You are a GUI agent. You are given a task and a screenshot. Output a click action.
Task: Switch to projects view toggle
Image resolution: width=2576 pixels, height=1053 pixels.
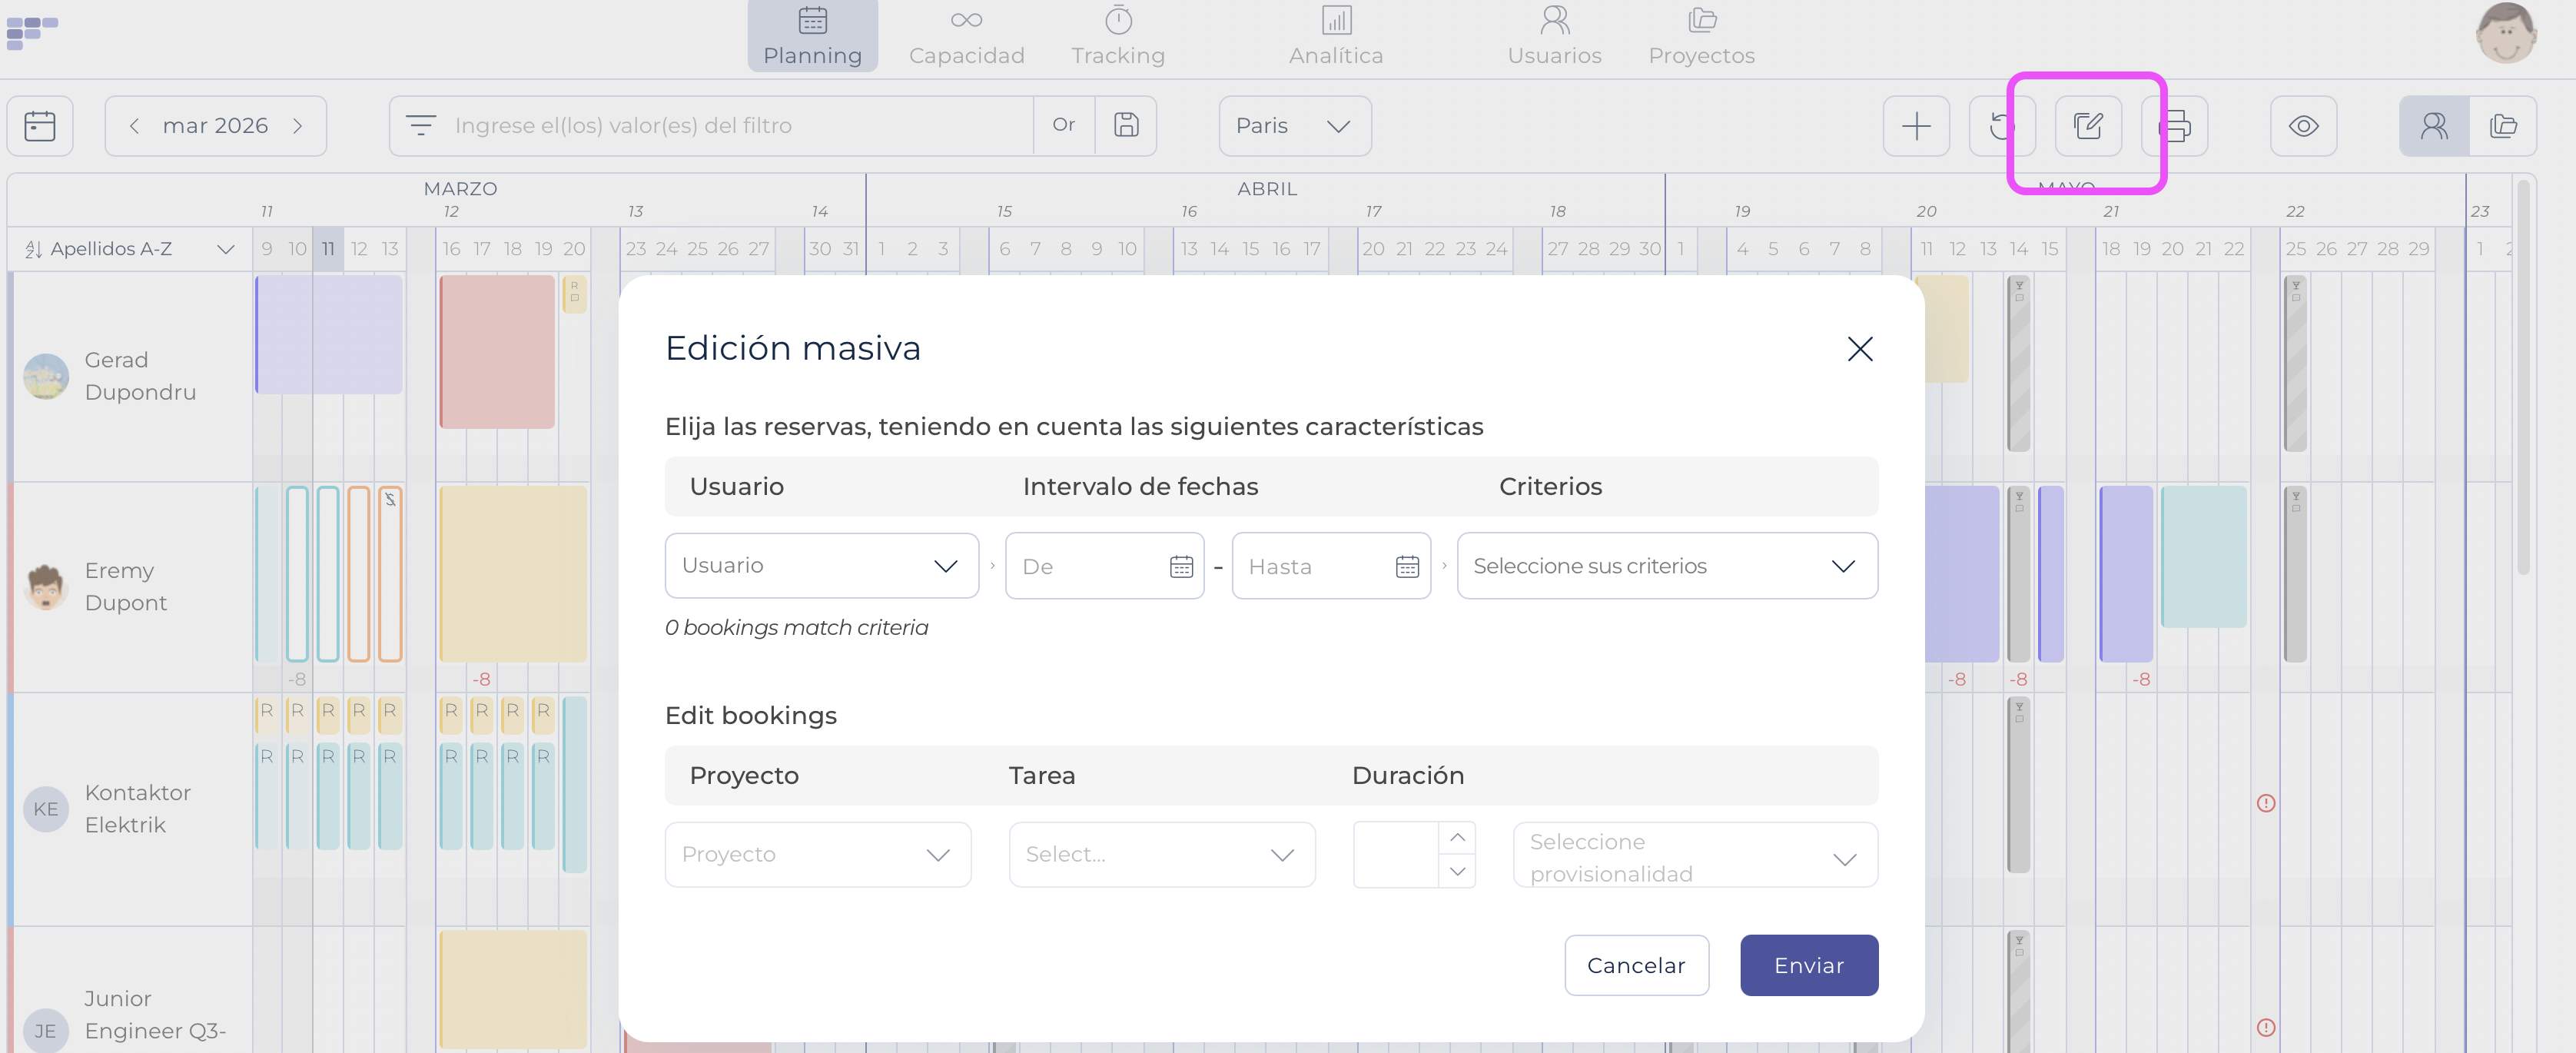click(x=2502, y=126)
